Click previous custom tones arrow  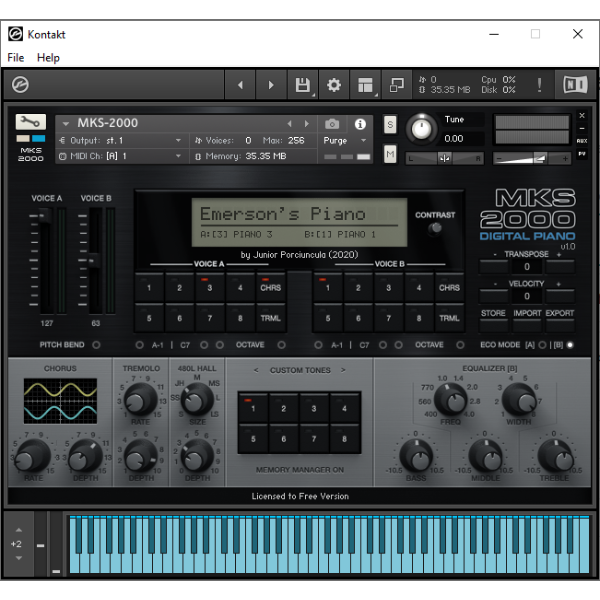tap(256, 370)
